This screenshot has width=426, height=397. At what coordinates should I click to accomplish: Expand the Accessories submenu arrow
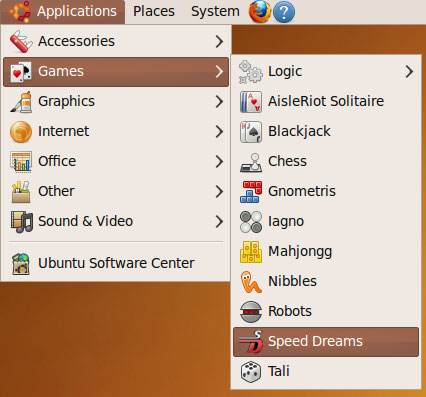pyautogui.click(x=219, y=41)
